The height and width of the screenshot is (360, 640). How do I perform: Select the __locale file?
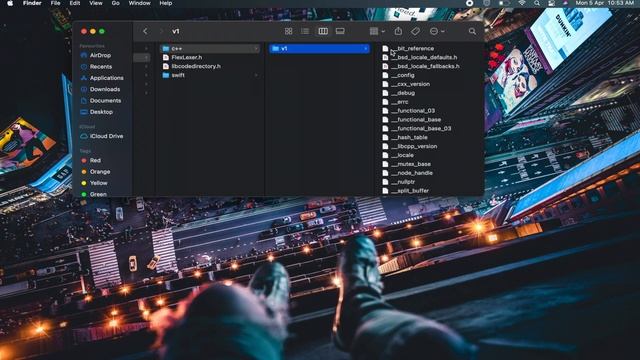pos(402,156)
